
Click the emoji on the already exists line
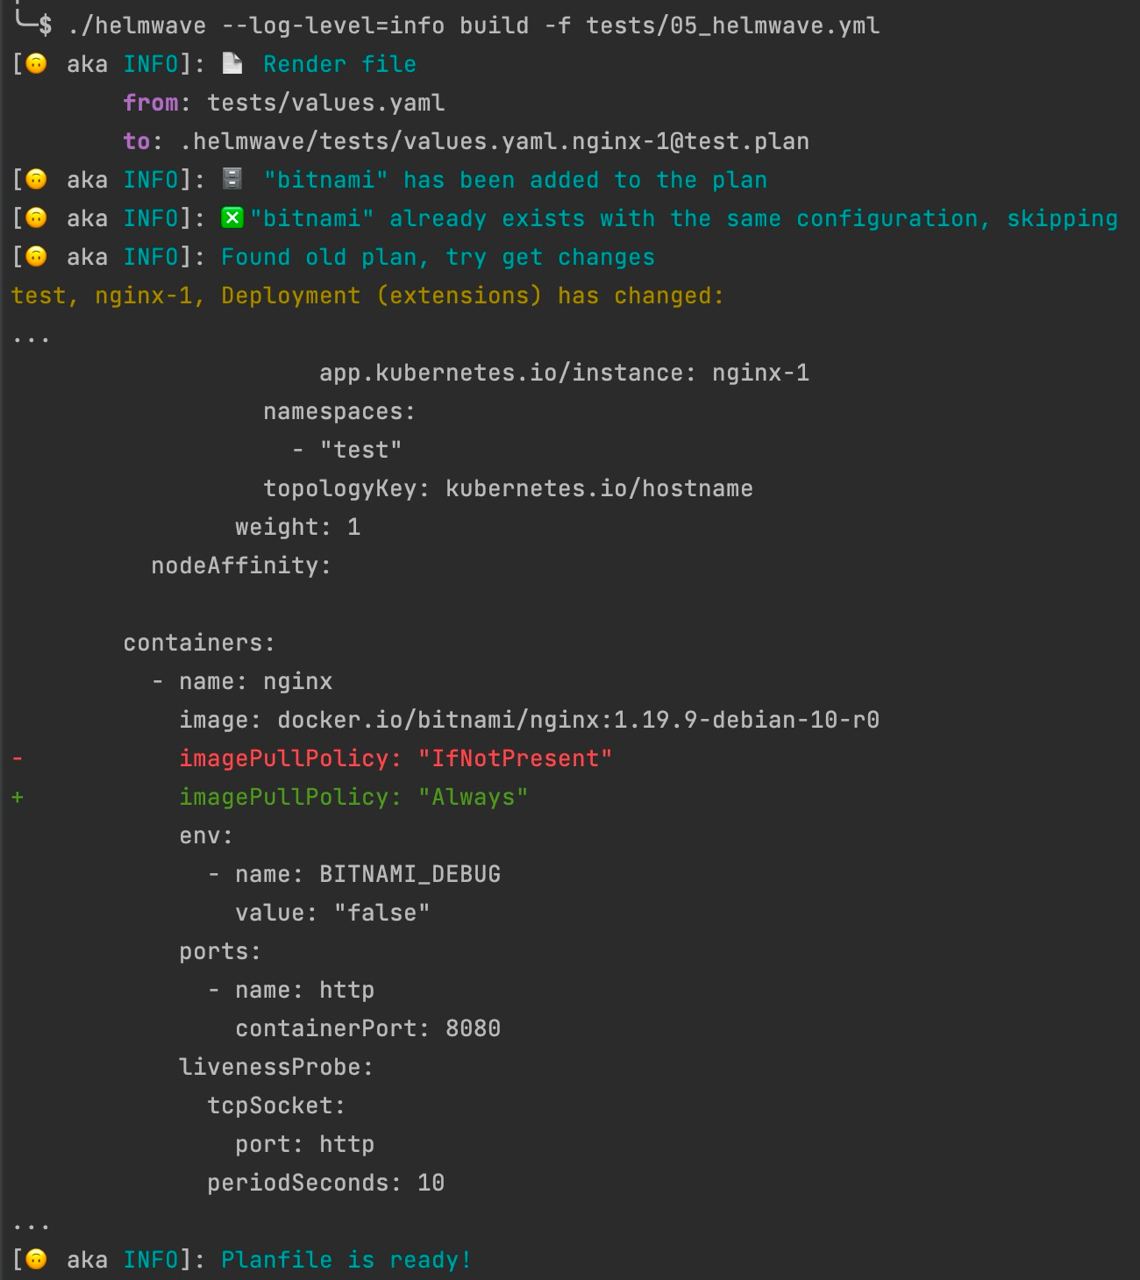pos(36,218)
